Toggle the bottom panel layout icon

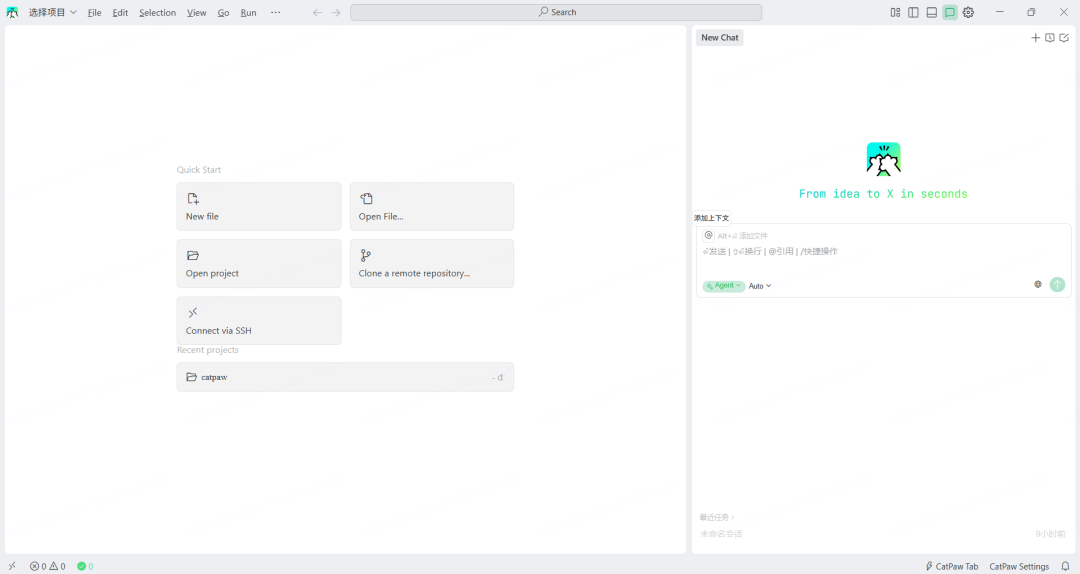(932, 12)
